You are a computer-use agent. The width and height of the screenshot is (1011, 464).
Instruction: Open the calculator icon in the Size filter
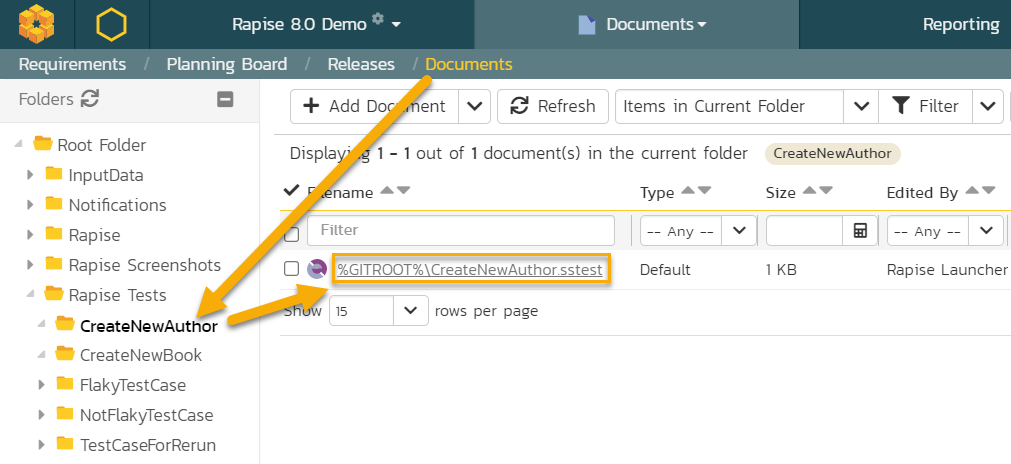pyautogui.click(x=860, y=231)
